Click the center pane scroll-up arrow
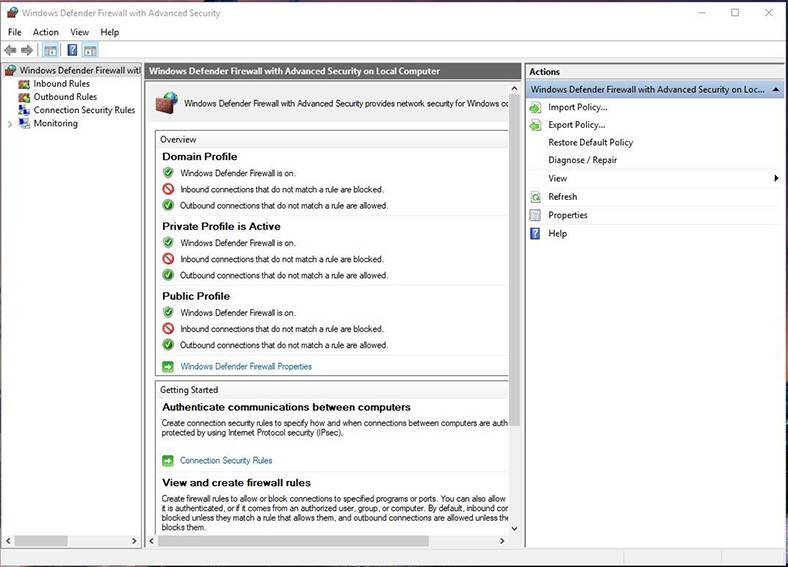788x567 pixels. (x=514, y=88)
